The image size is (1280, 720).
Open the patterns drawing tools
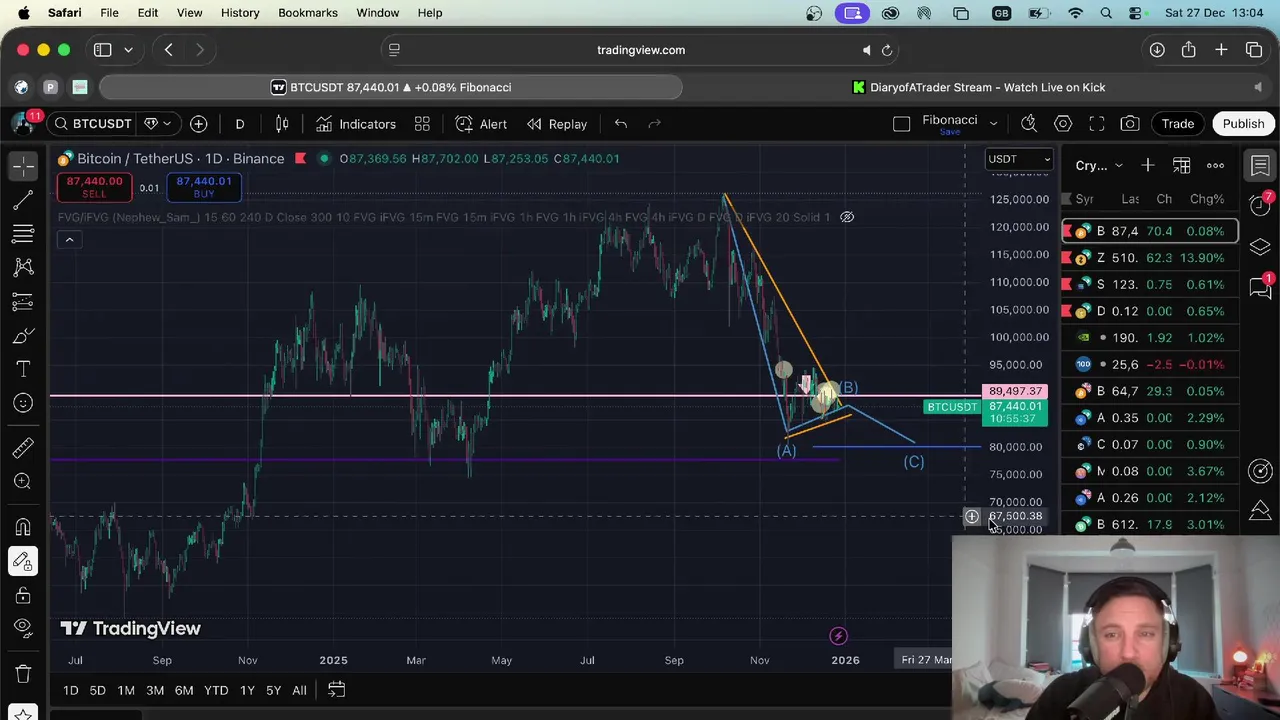23,267
